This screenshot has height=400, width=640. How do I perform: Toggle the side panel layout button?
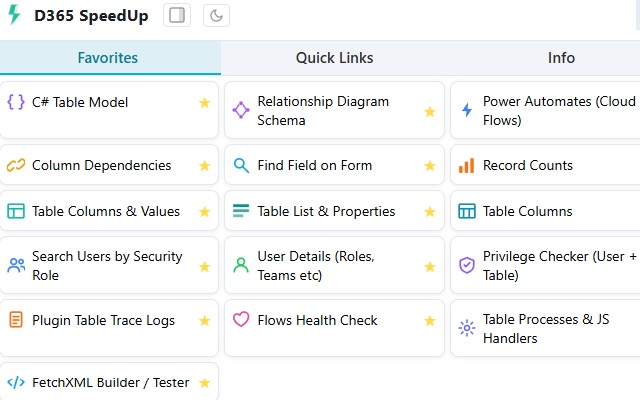point(177,16)
